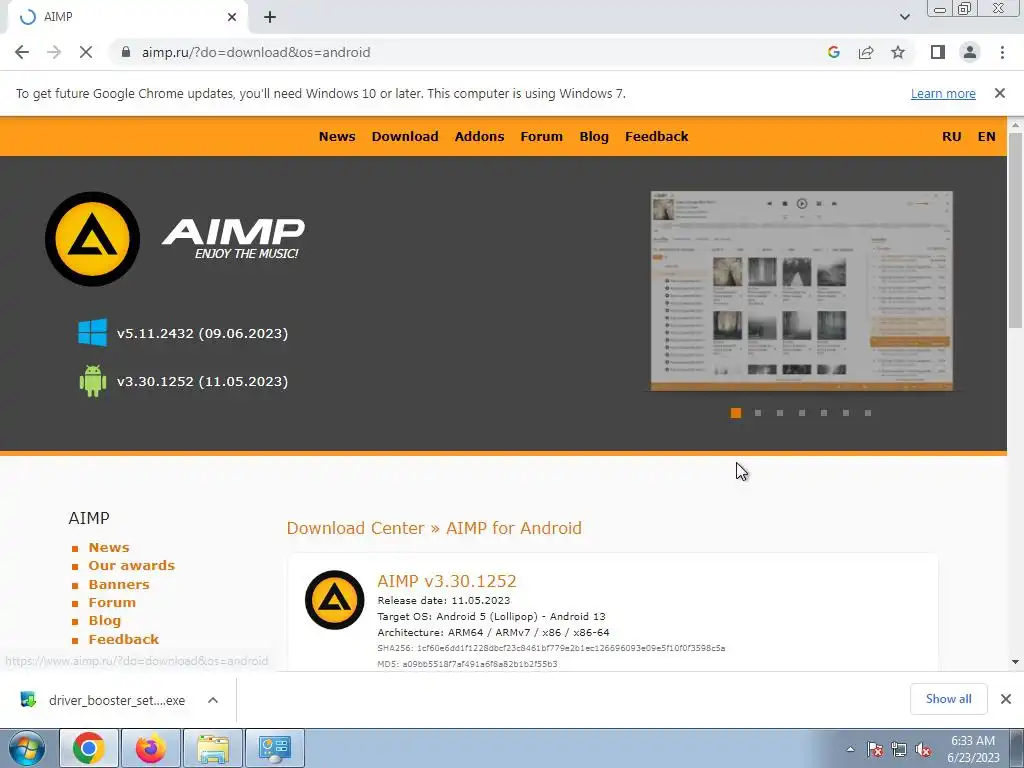The height and width of the screenshot is (768, 1024).
Task: Open Blog in the AIMP sidebar
Action: 104,620
